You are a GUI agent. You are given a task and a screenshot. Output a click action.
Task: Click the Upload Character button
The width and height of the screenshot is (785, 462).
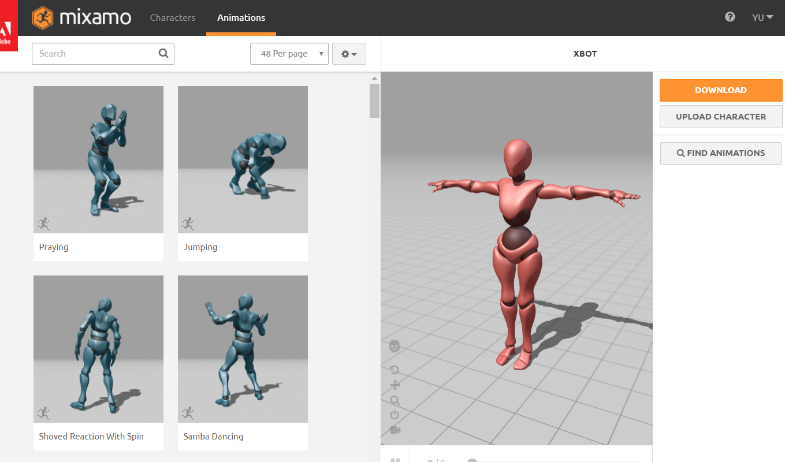coord(720,117)
